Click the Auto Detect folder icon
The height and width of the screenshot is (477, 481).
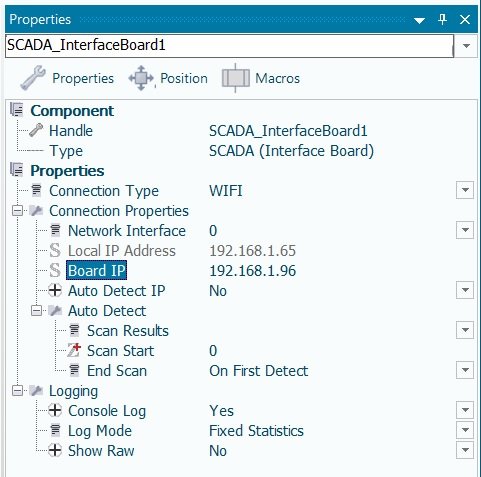(55, 310)
